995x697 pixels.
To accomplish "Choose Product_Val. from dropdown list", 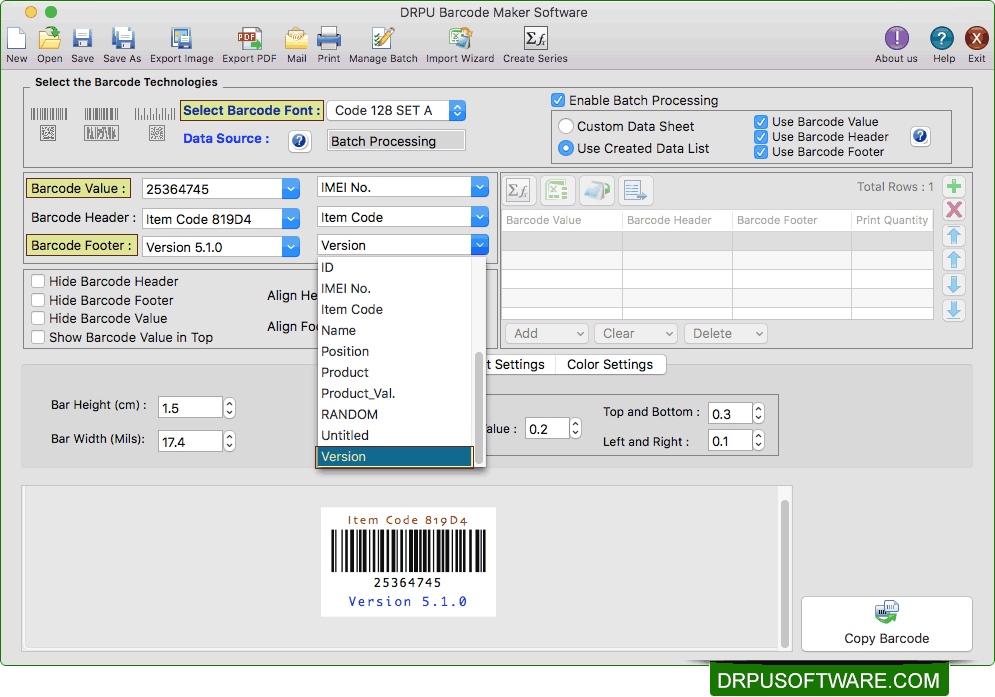I will 395,393.
